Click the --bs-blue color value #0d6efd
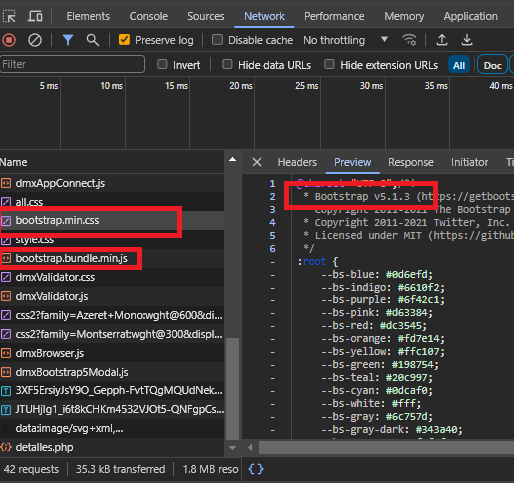This screenshot has width=514, height=483. click(x=407, y=274)
